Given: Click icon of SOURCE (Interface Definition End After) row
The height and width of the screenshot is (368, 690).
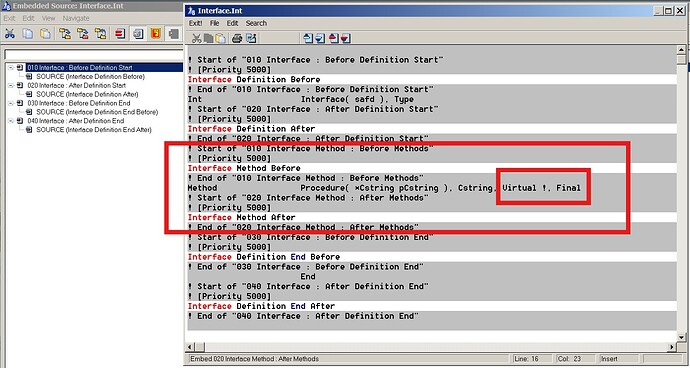Looking at the screenshot, I should 29,130.
